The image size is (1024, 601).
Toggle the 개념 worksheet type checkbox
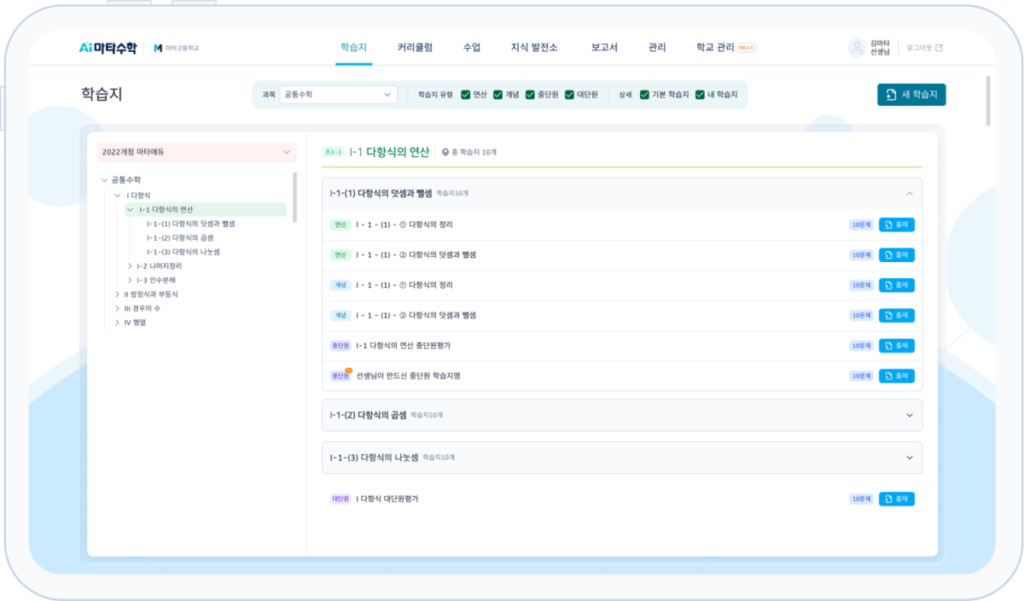tap(498, 95)
